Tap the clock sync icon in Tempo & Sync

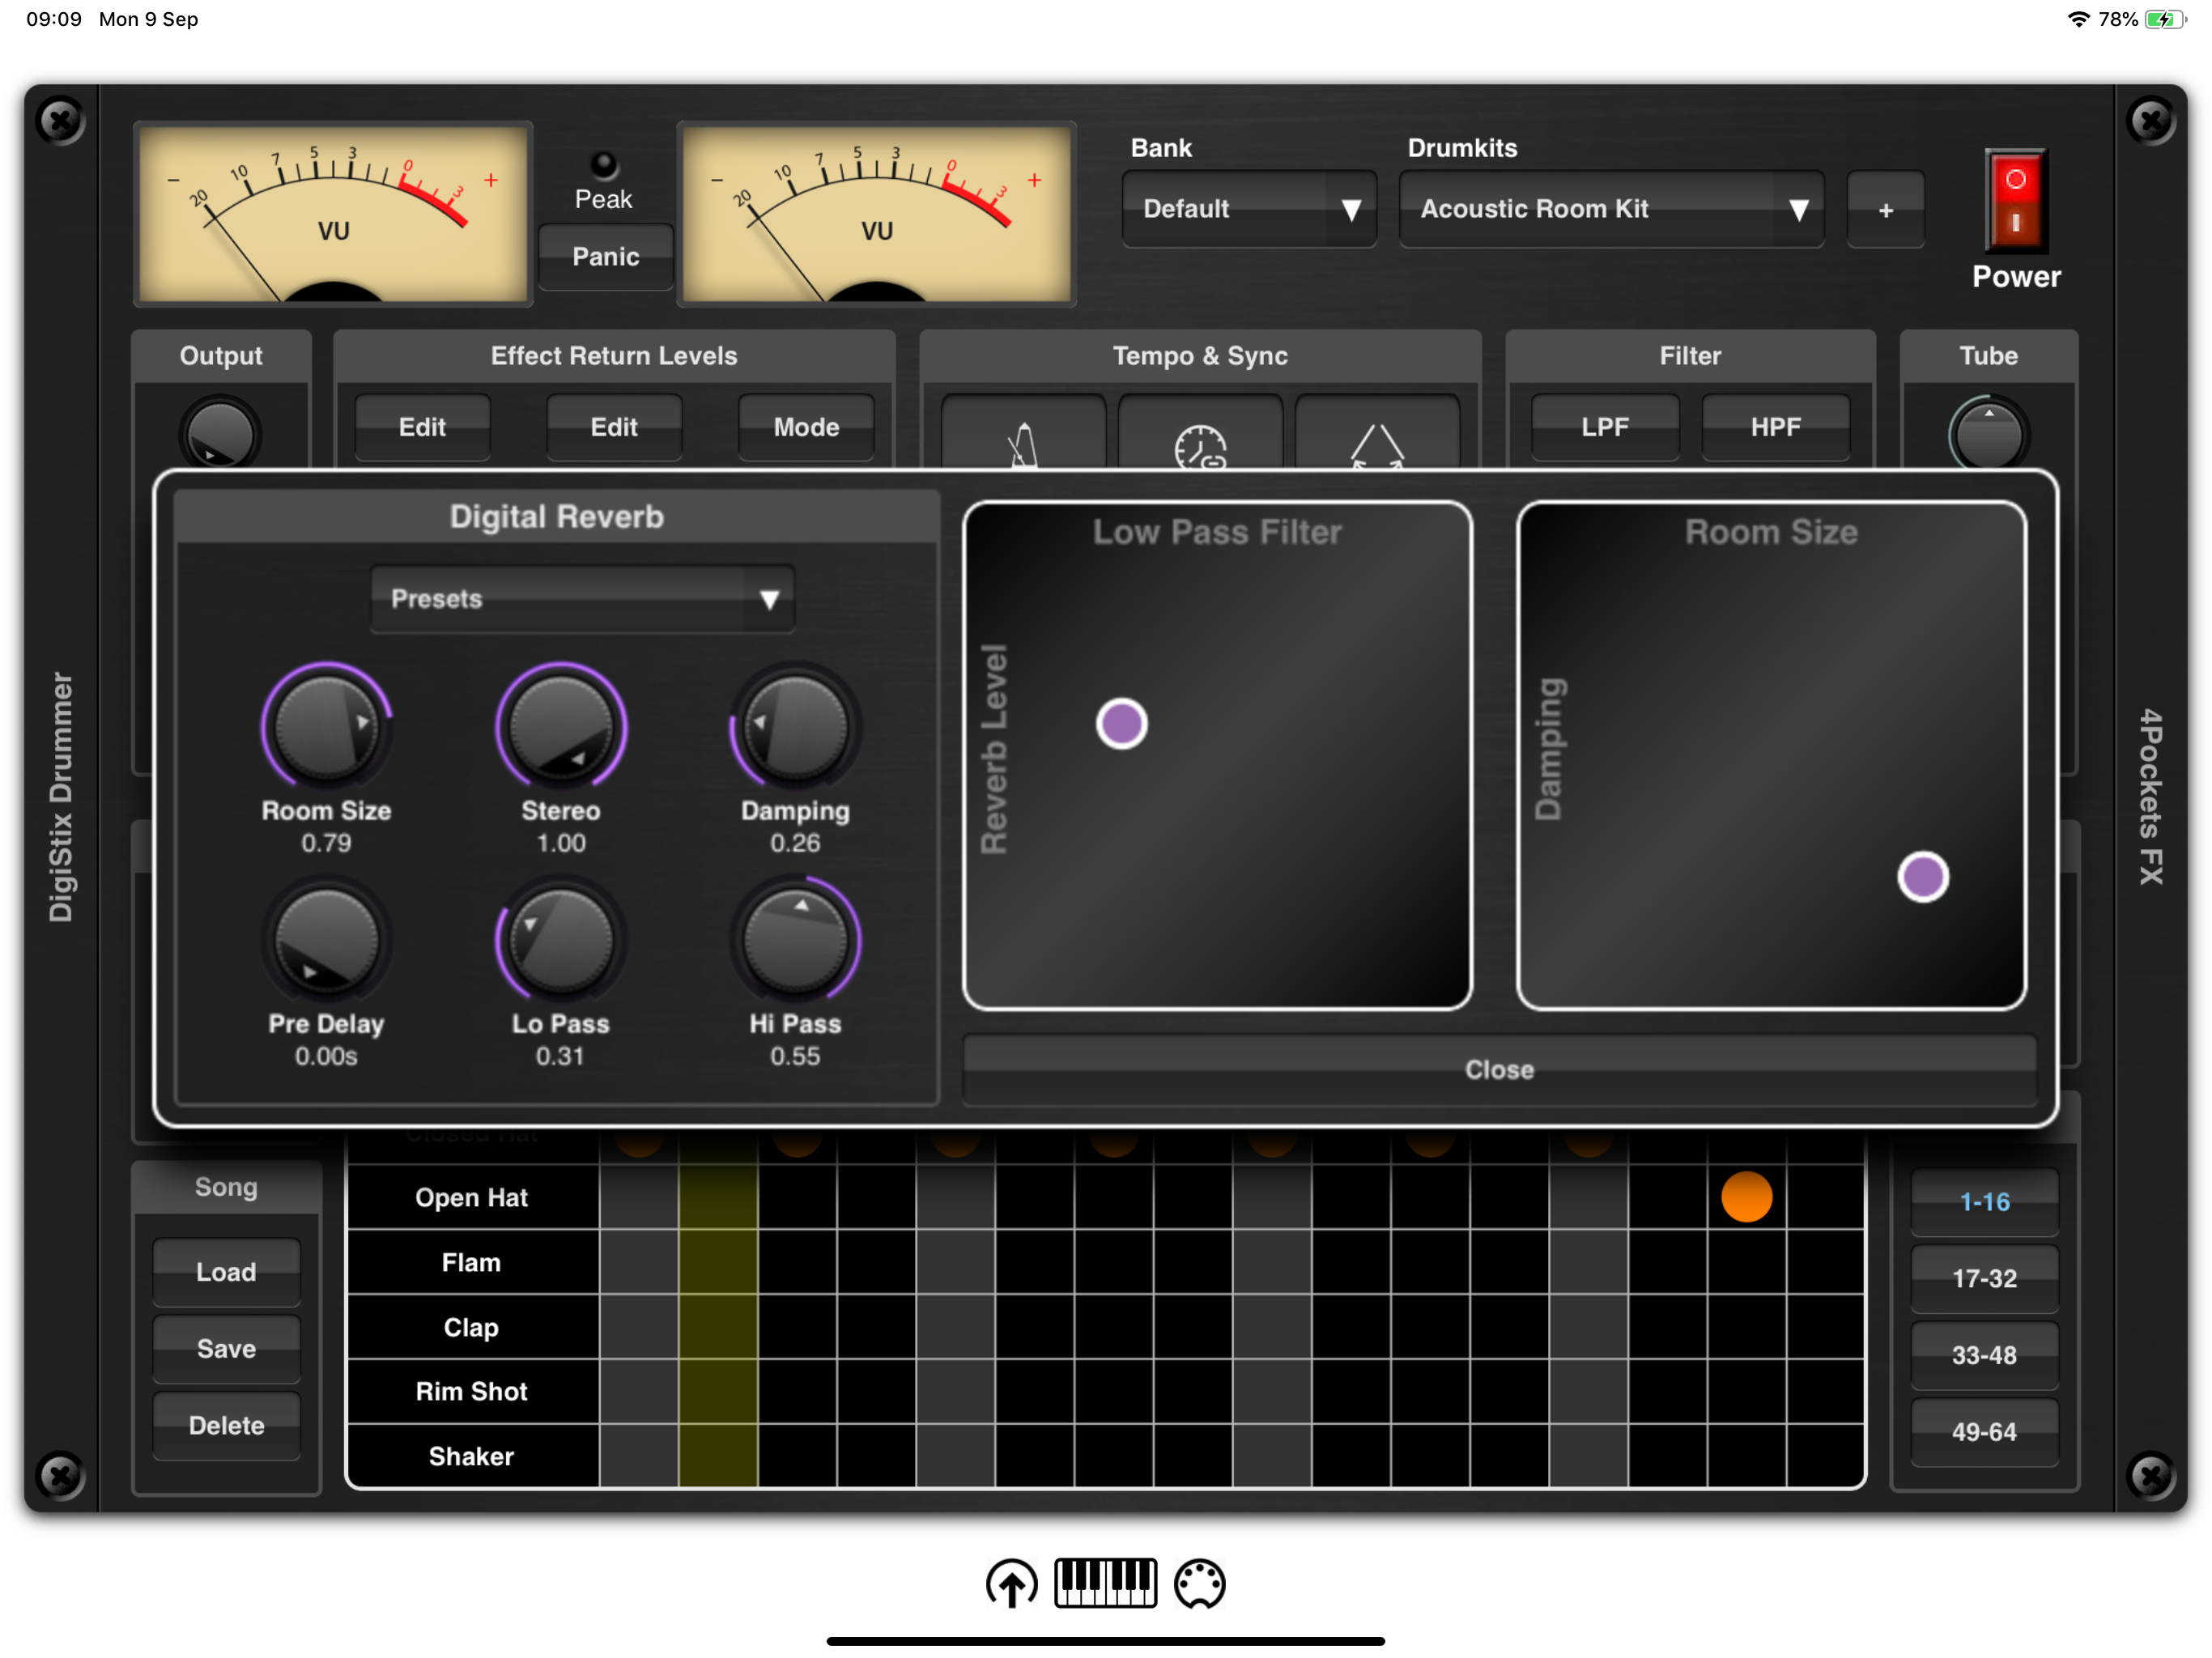point(1199,443)
